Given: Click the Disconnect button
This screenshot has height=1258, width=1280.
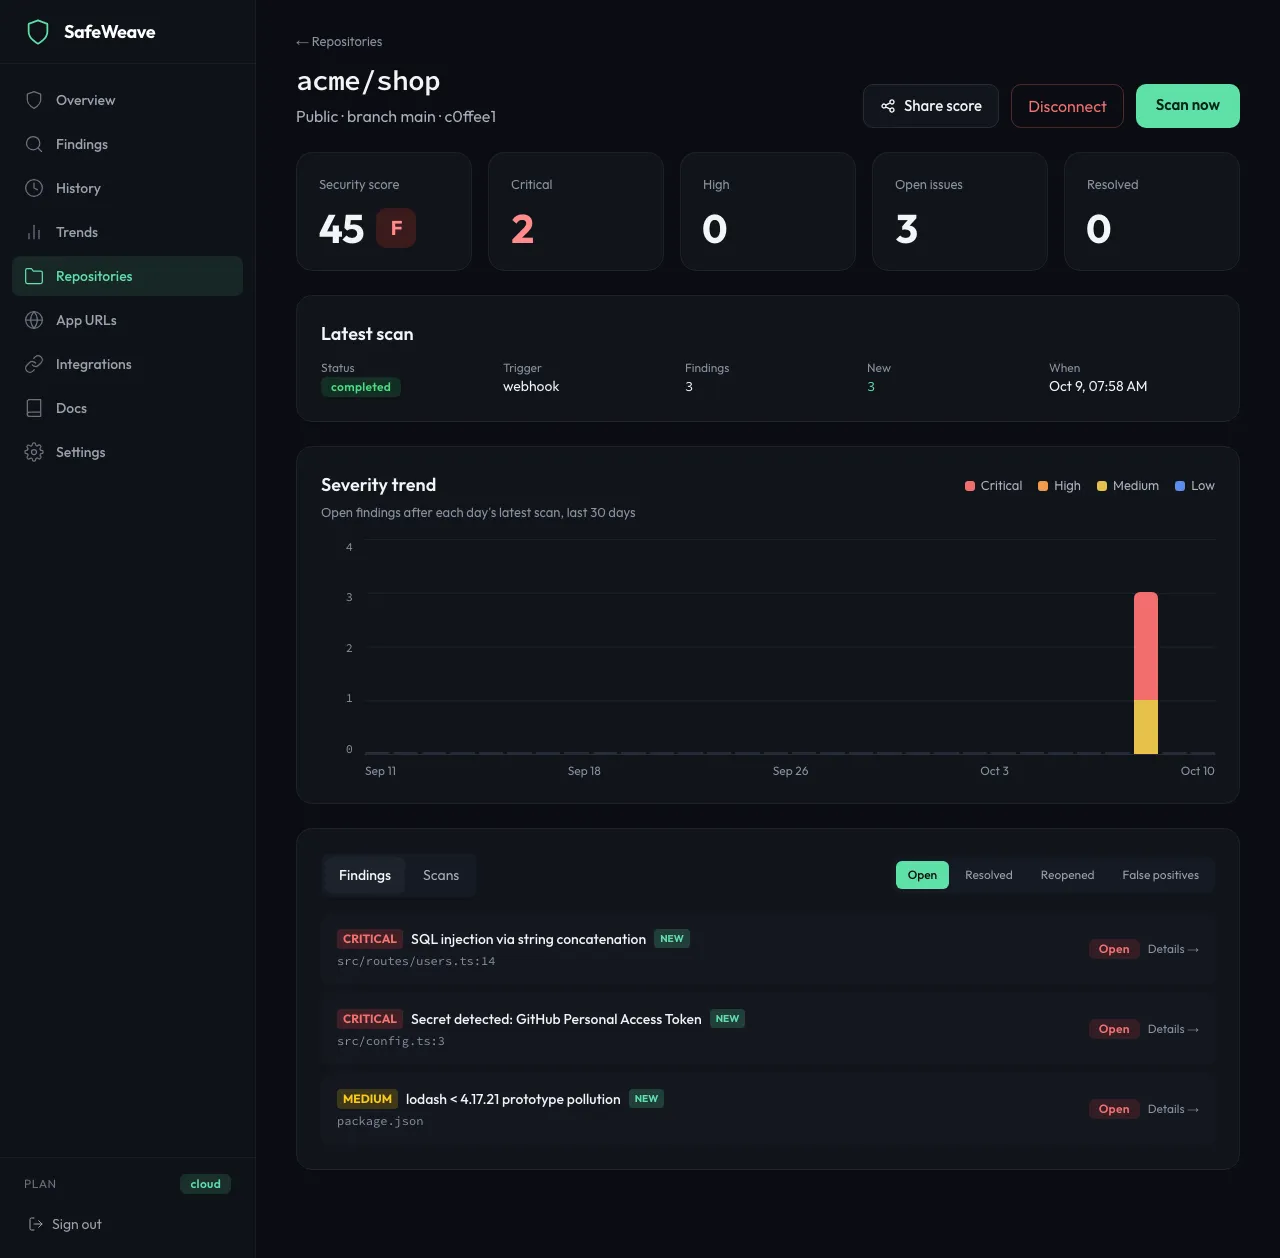Looking at the screenshot, I should tap(1067, 106).
